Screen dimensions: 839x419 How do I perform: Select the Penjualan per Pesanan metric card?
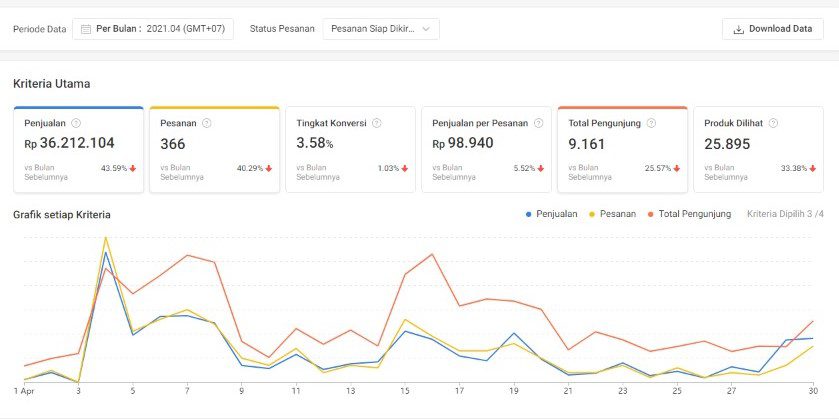point(486,149)
